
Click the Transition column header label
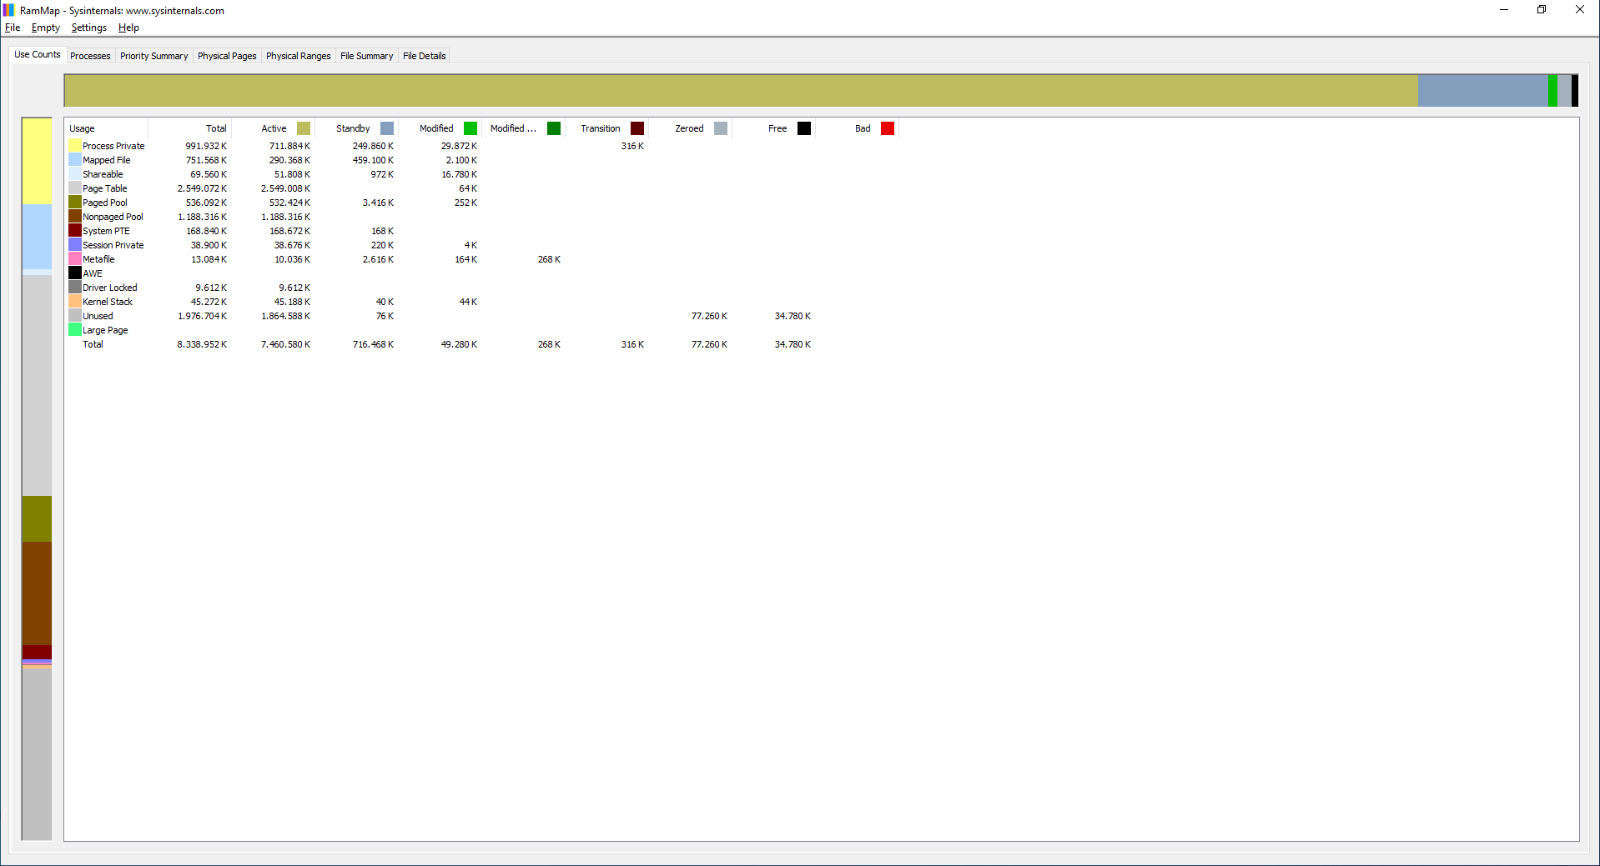[x=600, y=128]
